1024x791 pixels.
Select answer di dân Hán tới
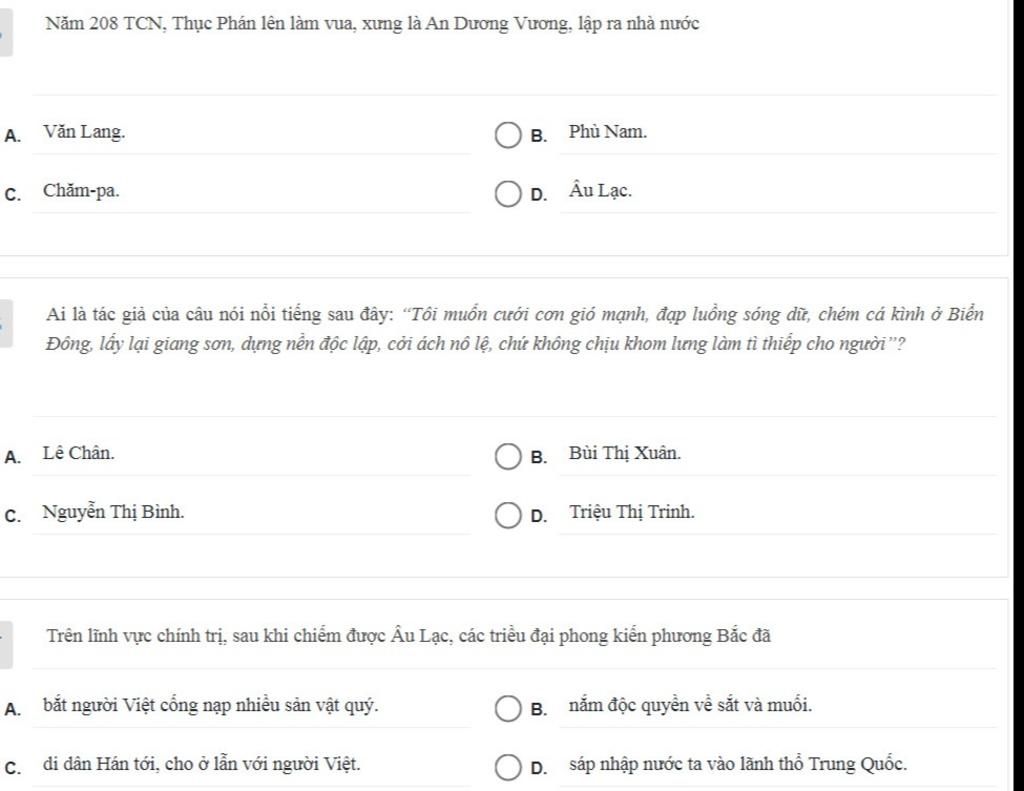[x=201, y=764]
